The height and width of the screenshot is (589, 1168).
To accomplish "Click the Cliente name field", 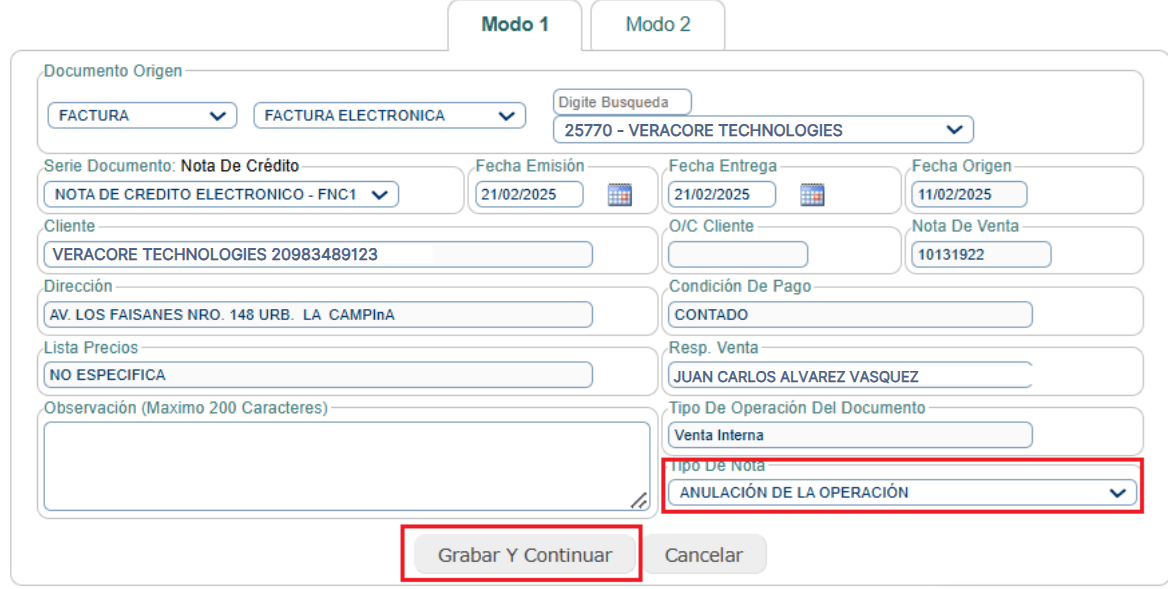I will [x=318, y=255].
